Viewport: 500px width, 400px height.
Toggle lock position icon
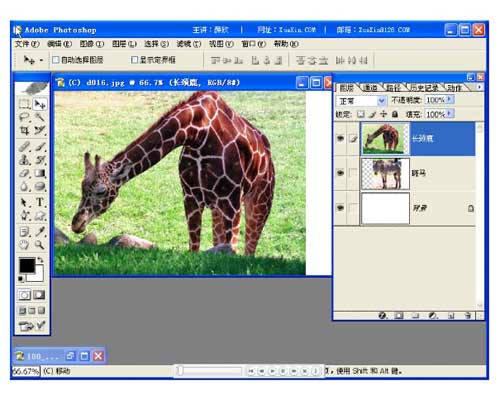pos(384,114)
